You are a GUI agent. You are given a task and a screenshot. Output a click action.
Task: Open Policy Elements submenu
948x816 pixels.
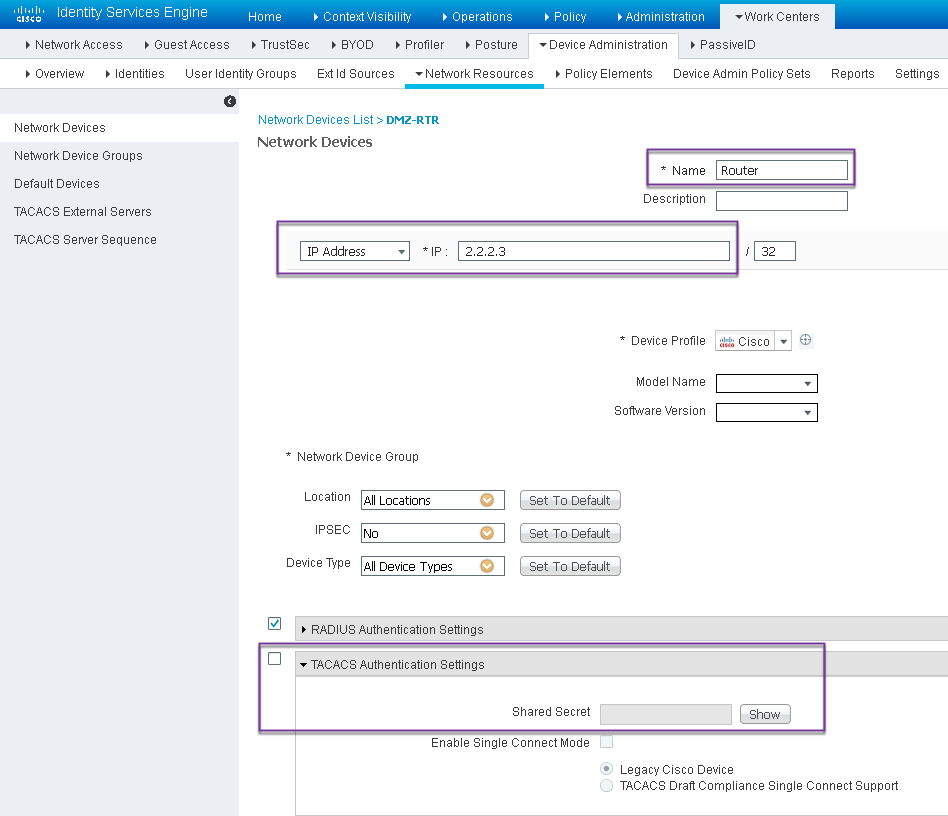(604, 74)
